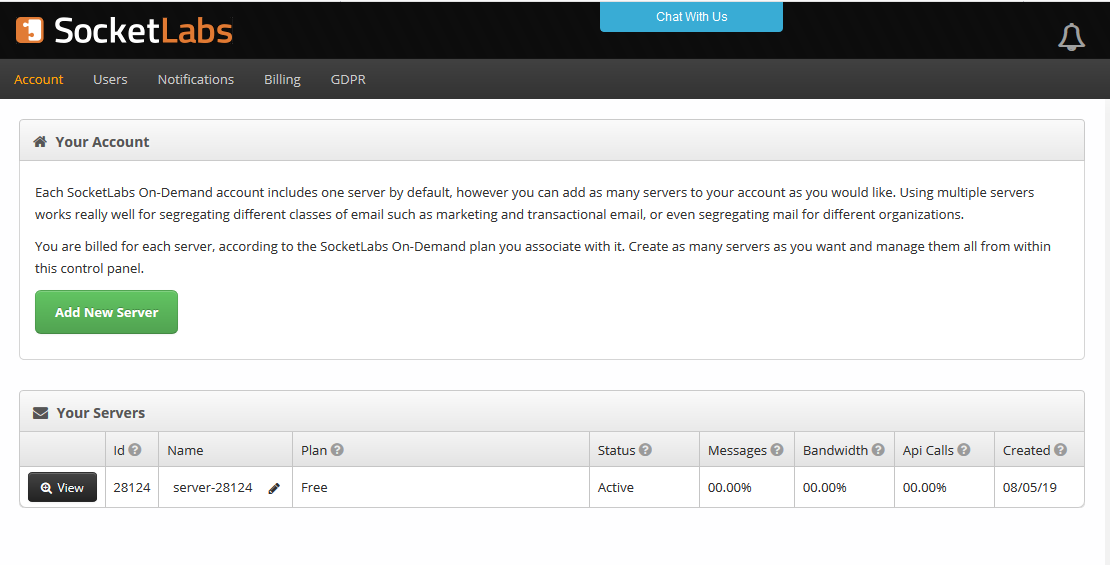
Task: Switch to the Notifications tab
Action: [x=195, y=79]
